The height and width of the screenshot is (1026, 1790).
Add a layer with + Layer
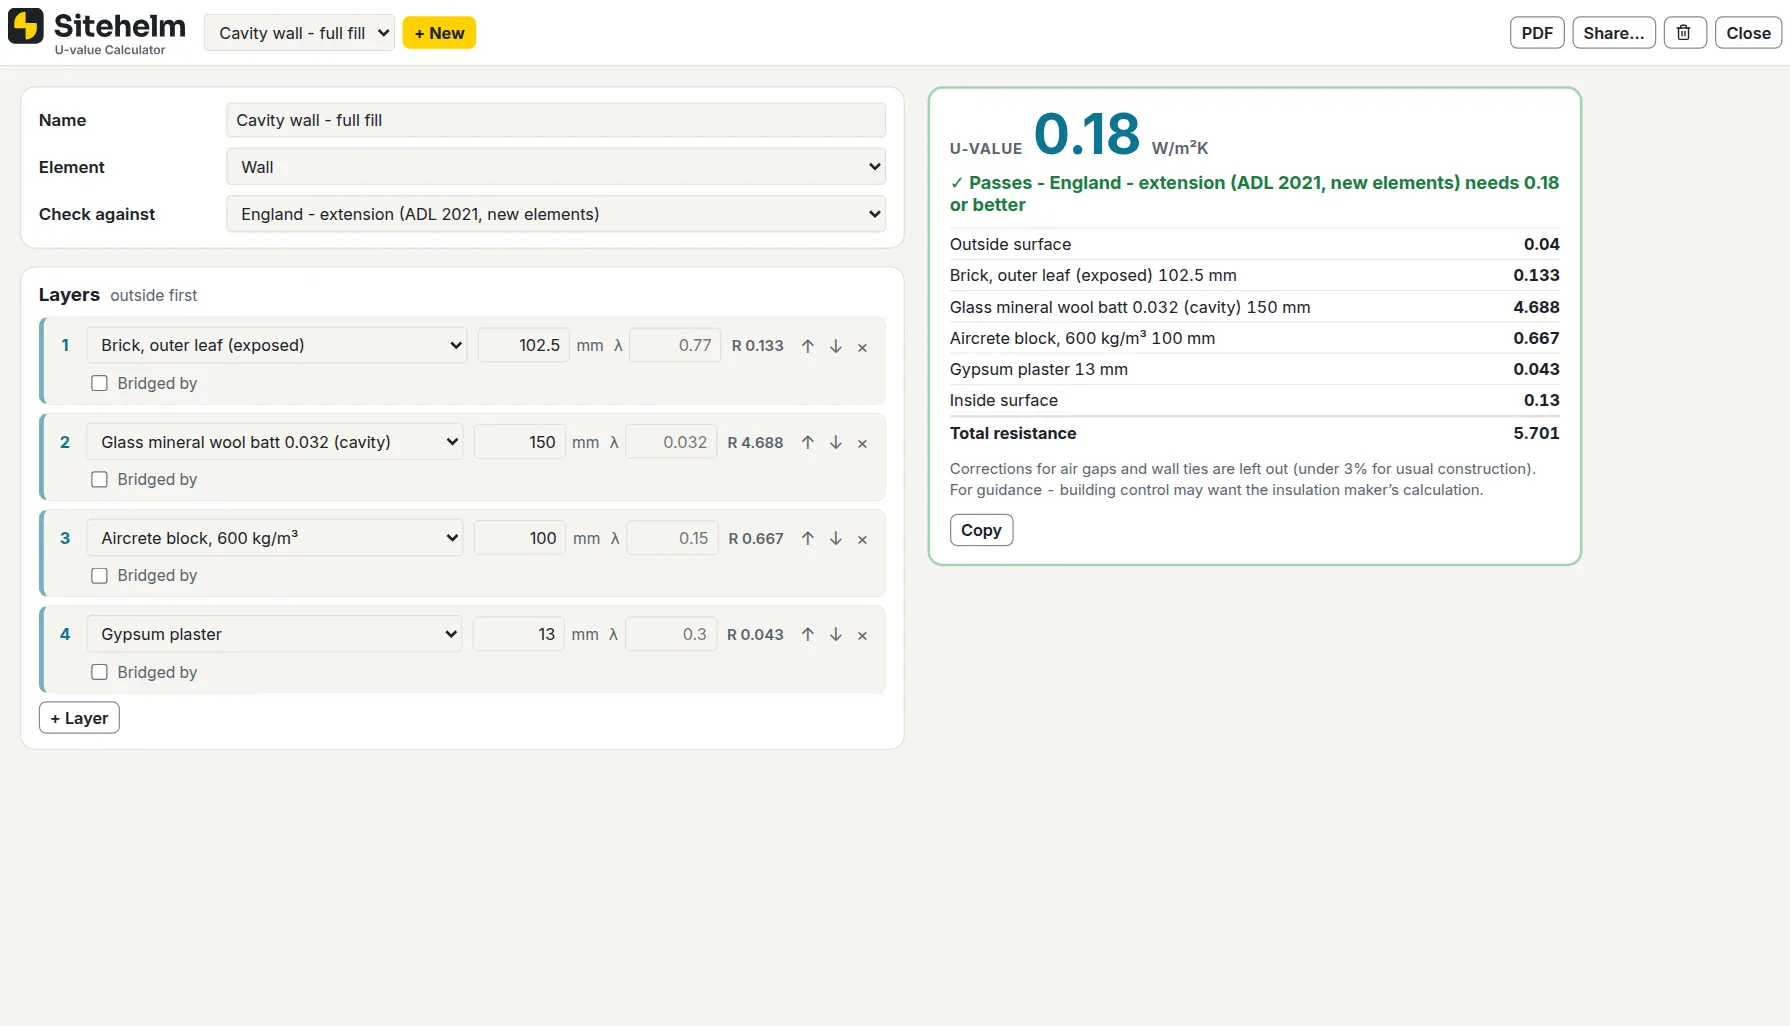click(x=79, y=718)
